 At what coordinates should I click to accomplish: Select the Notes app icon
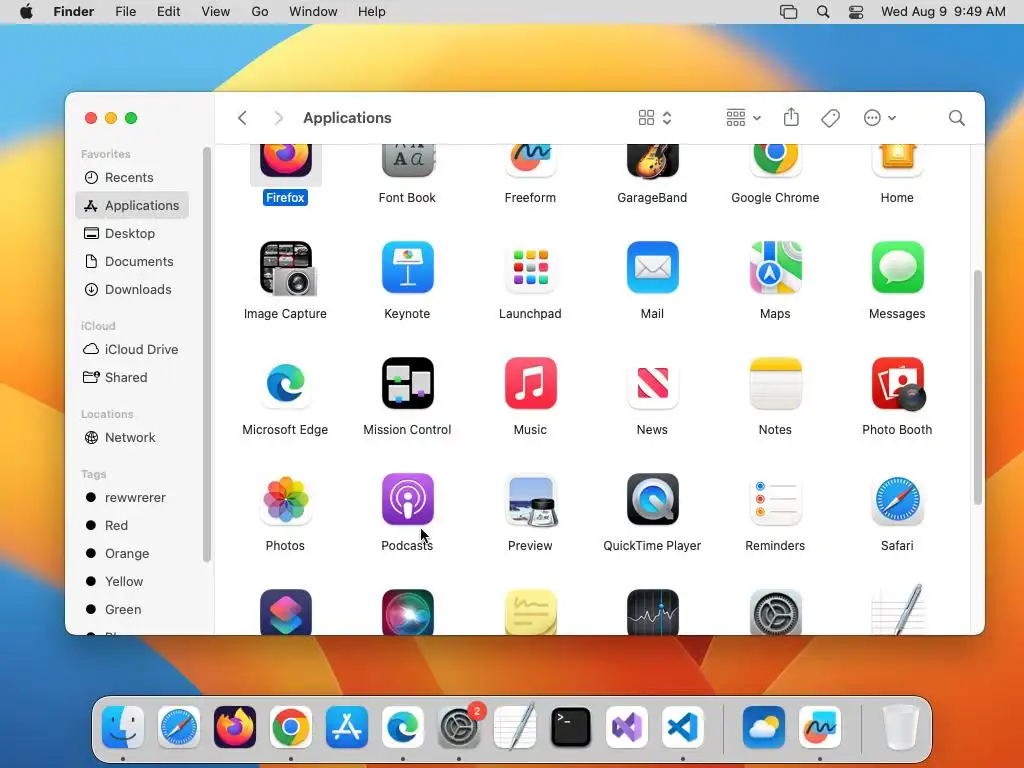point(775,383)
